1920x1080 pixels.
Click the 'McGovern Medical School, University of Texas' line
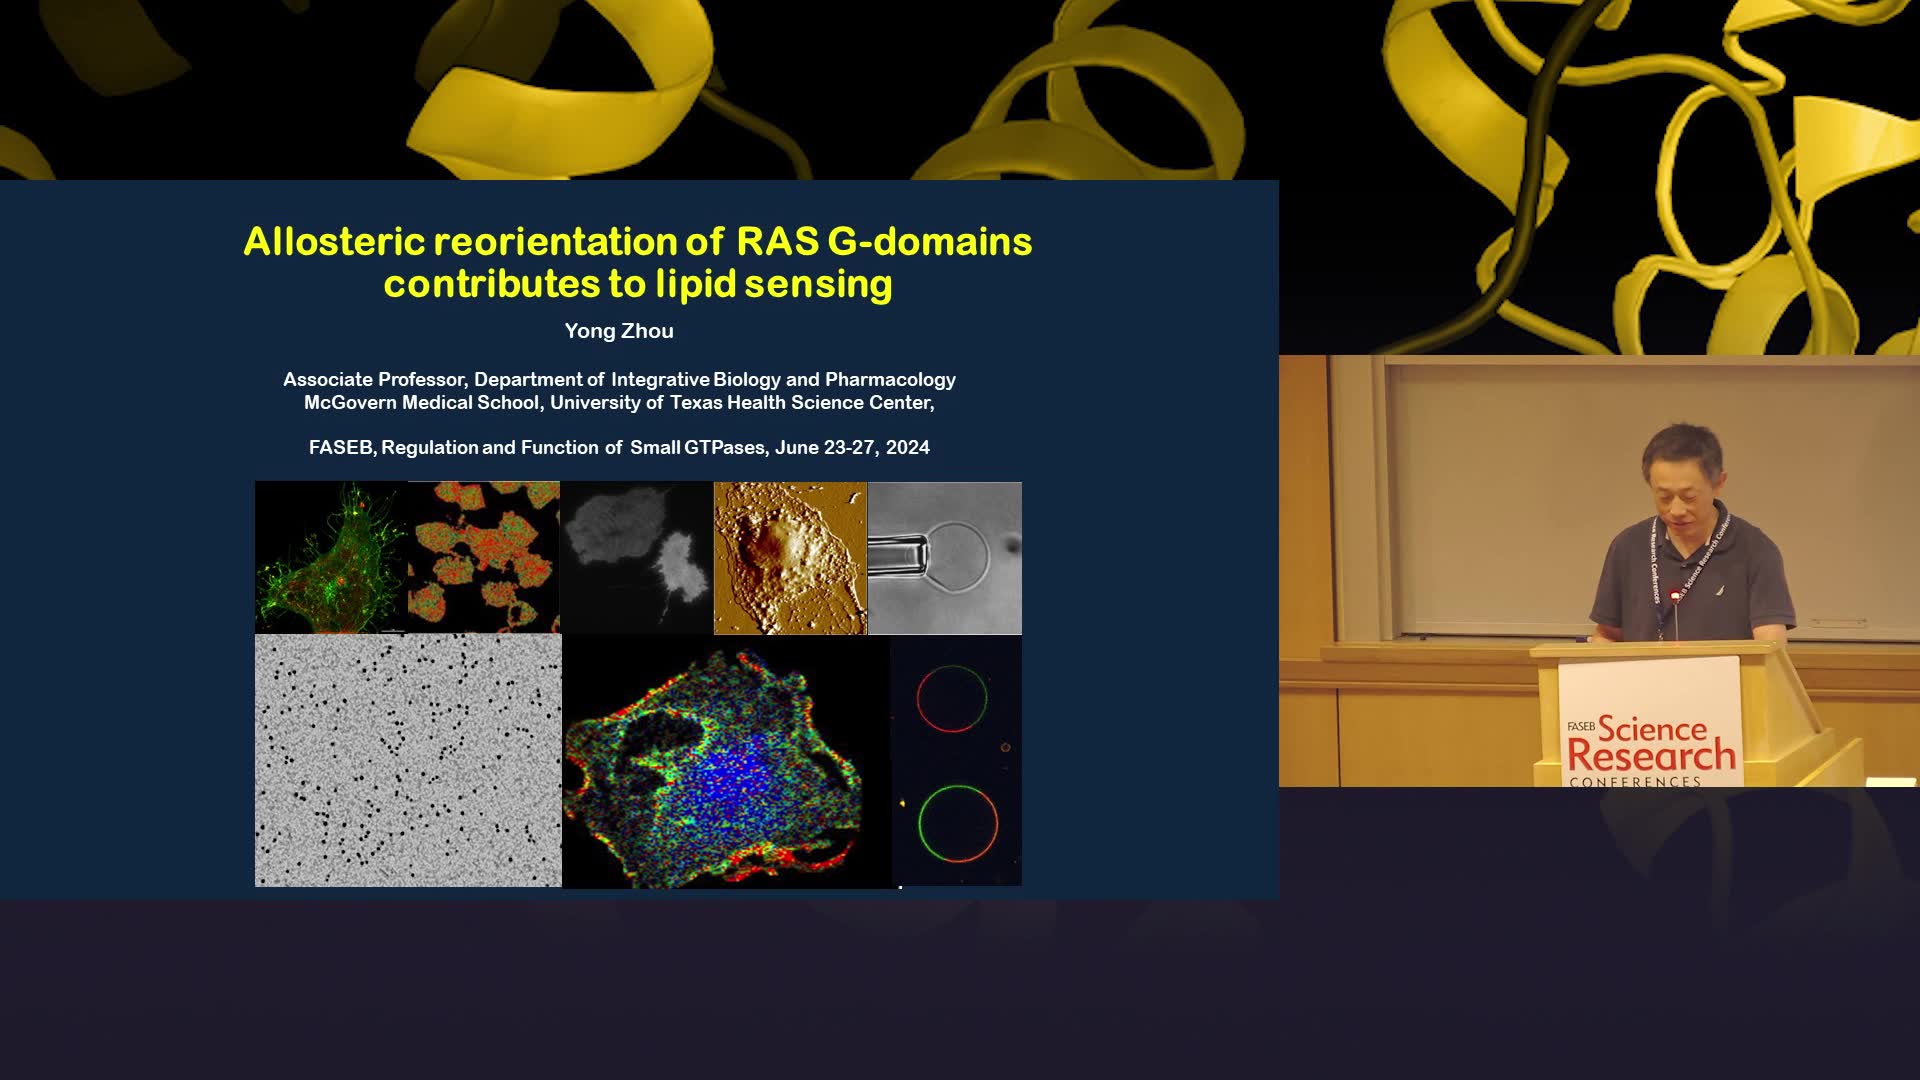click(x=619, y=402)
